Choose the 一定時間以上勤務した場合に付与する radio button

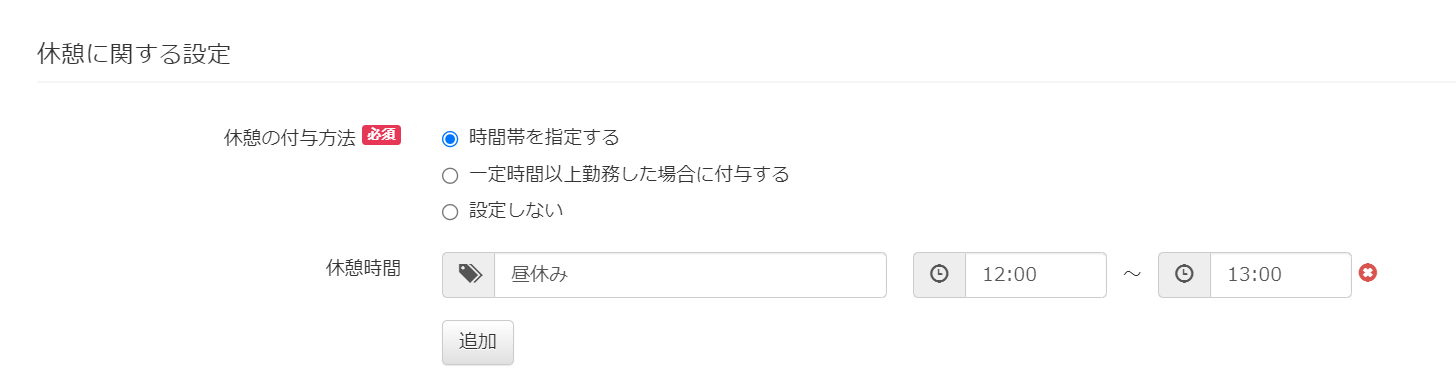click(x=450, y=176)
